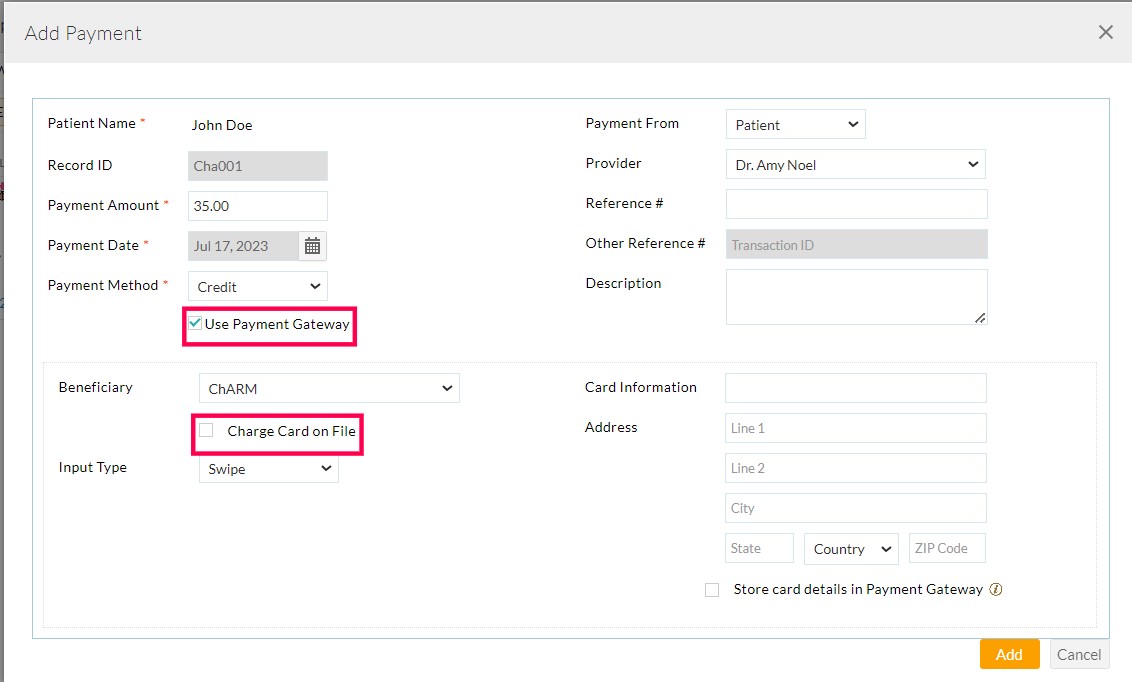Image resolution: width=1132 pixels, height=682 pixels.
Task: Click the ZIP Code field
Action: (946, 548)
